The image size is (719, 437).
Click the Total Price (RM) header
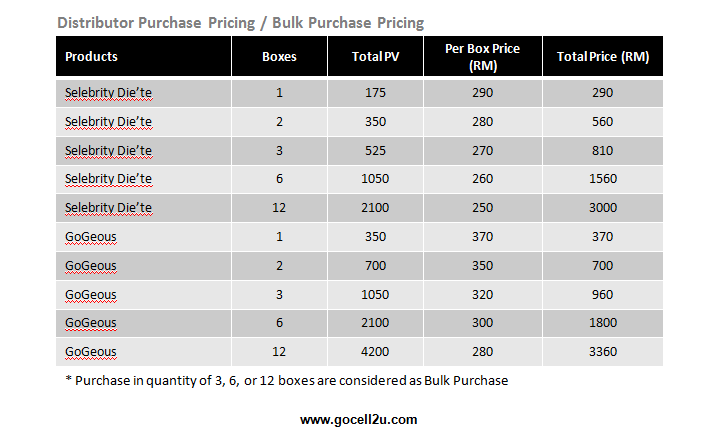(603, 56)
